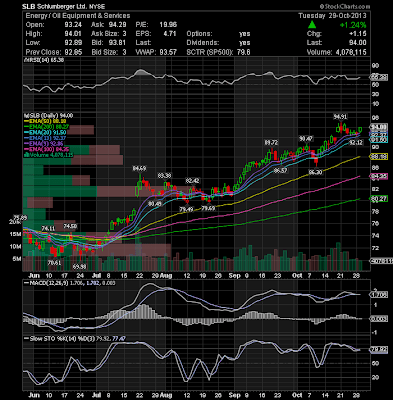Click the High value 94.01
The height and width of the screenshot is (400, 393).
(x=73, y=34)
